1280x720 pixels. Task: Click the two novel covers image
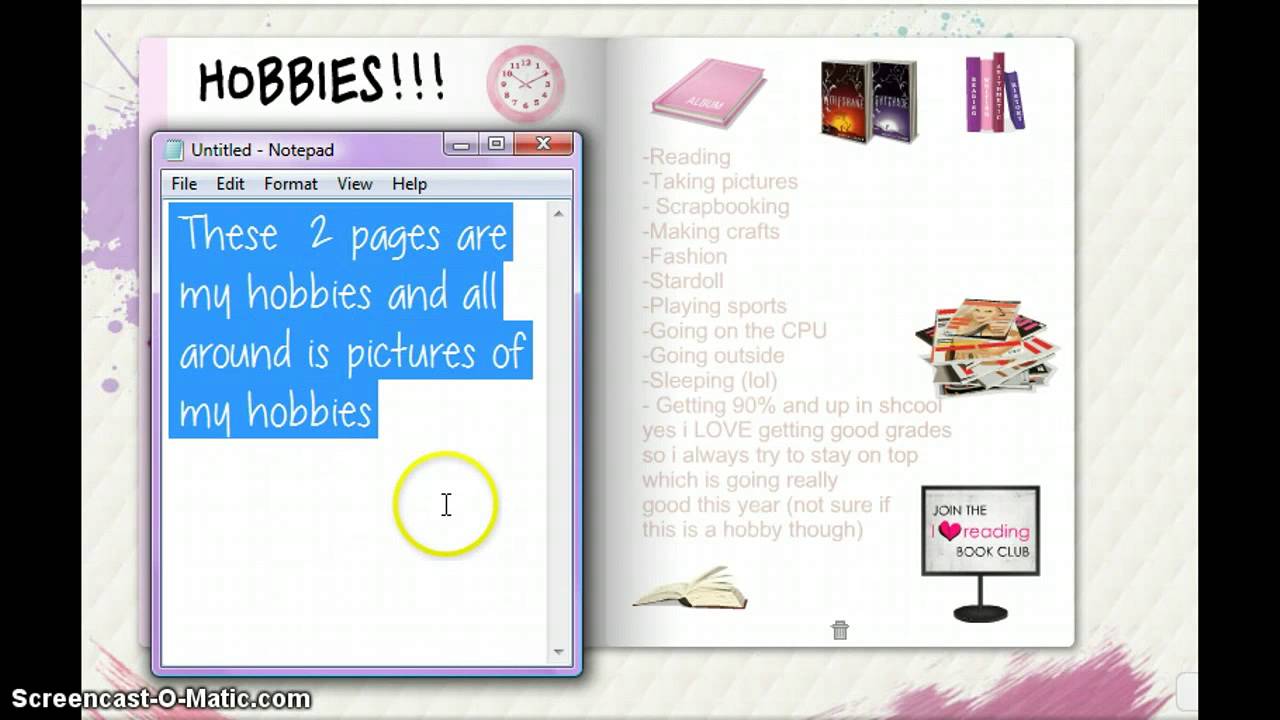point(868,101)
